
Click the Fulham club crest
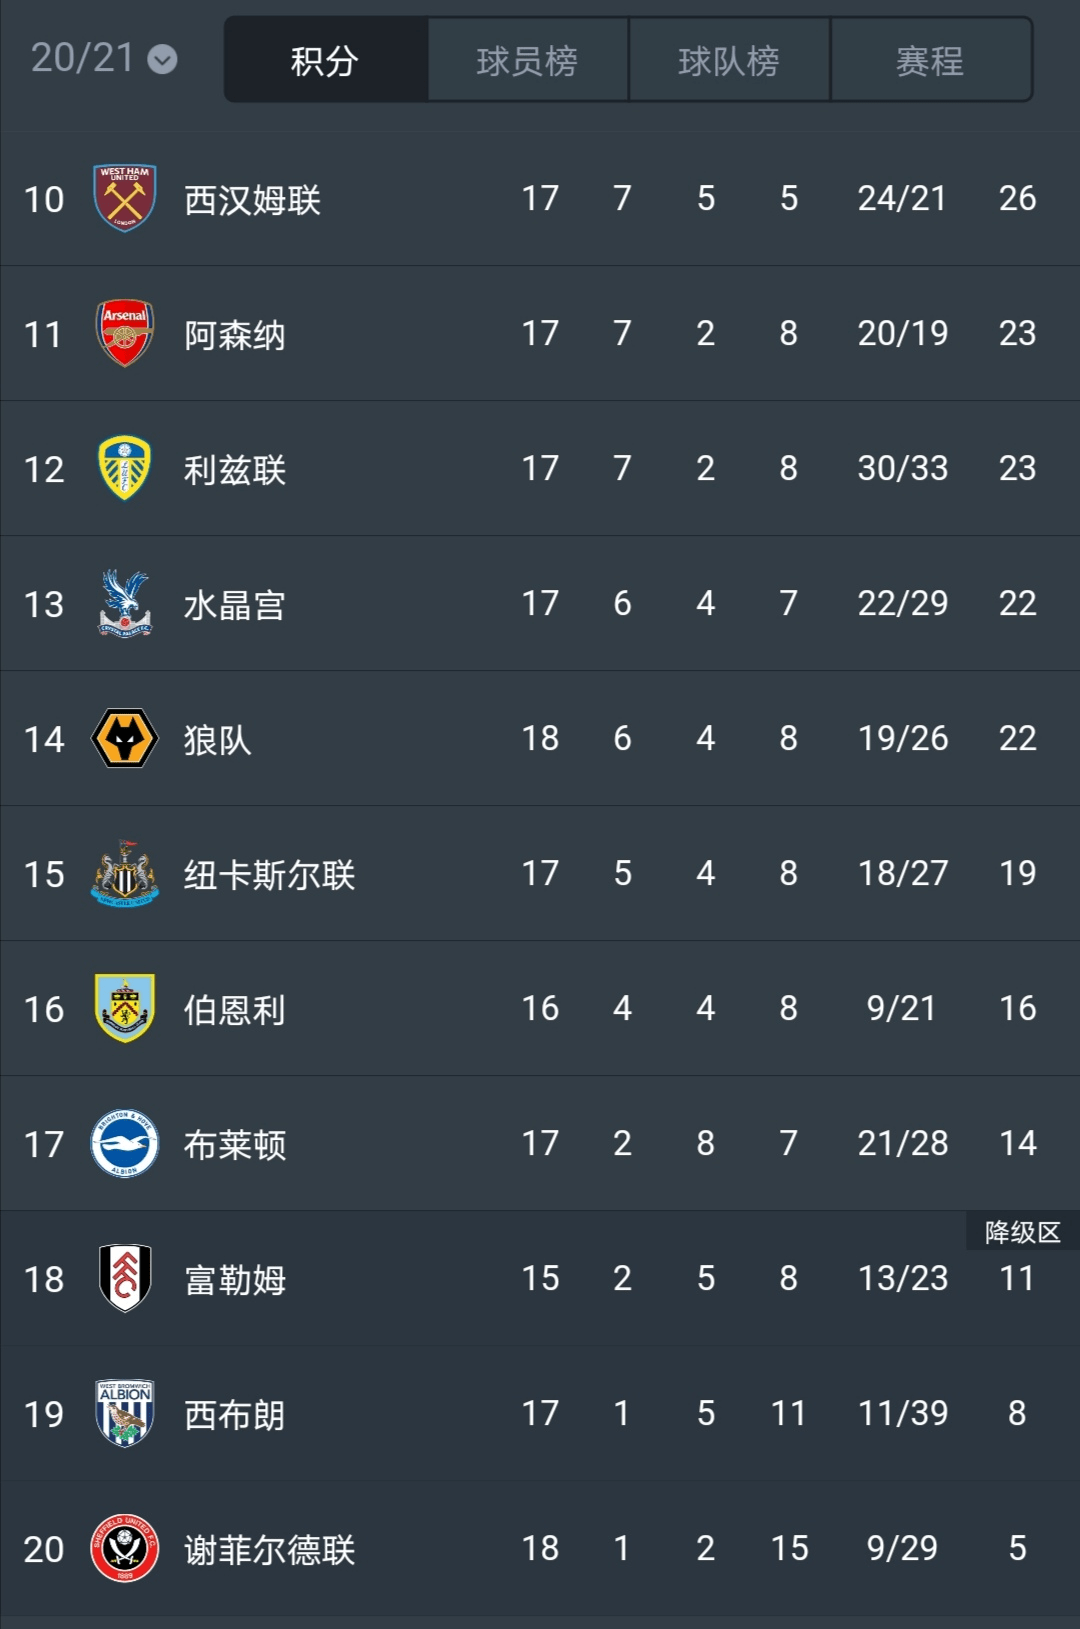click(125, 1278)
